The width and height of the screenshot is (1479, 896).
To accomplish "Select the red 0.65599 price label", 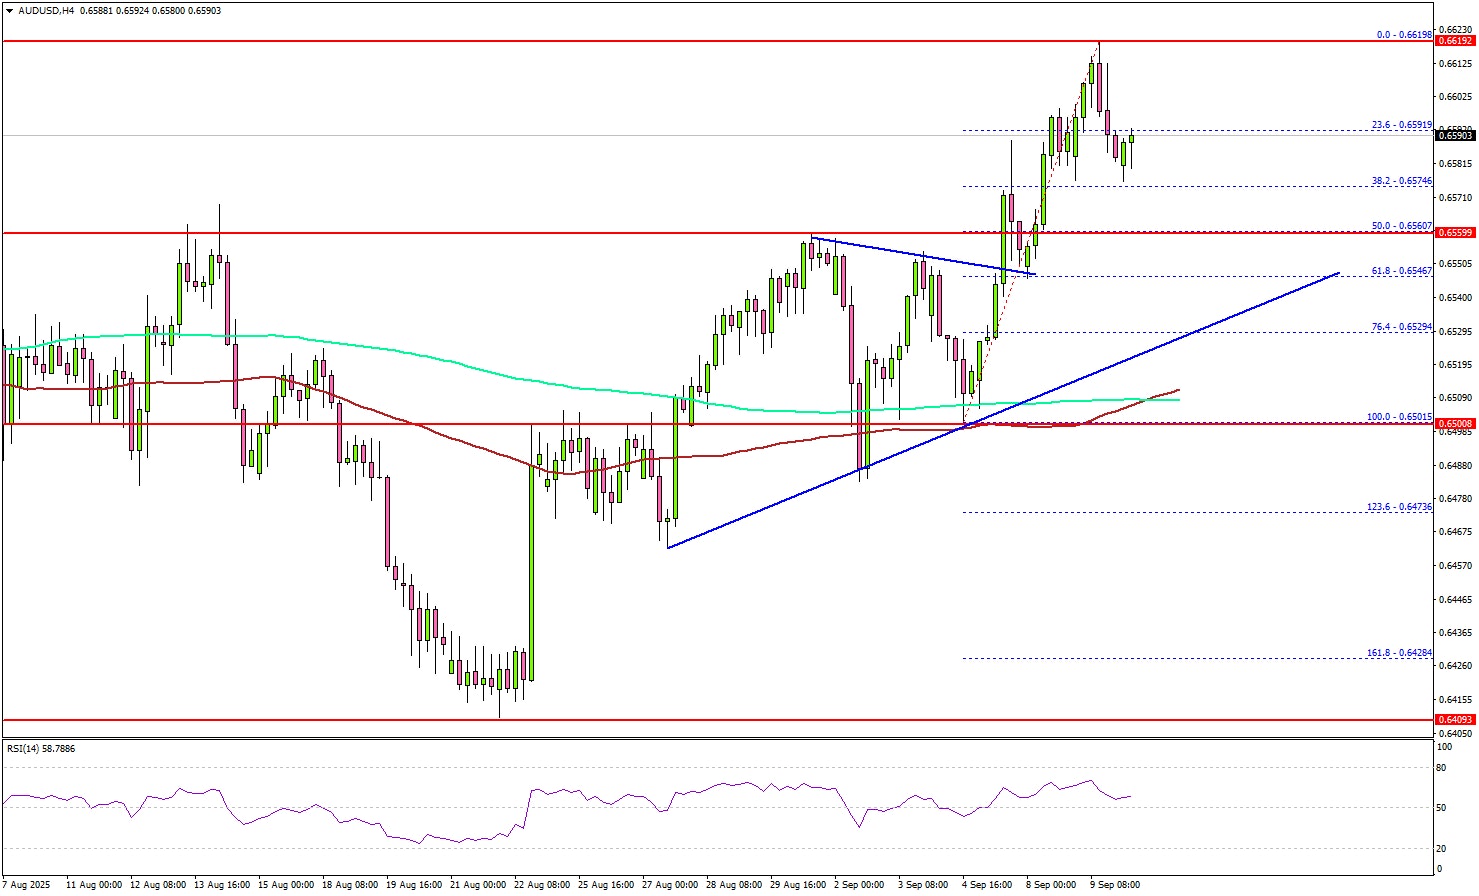I will [1454, 232].
